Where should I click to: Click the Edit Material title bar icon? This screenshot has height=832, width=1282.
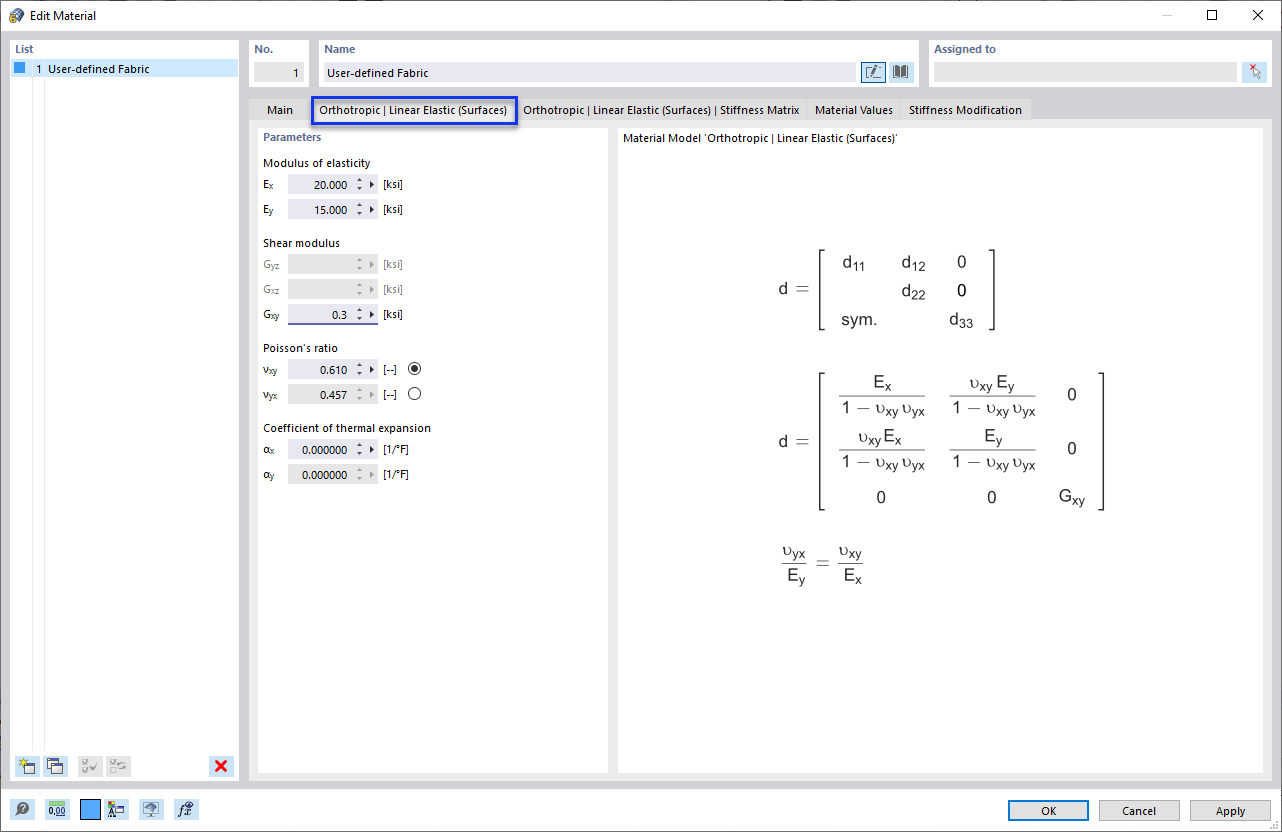(x=16, y=16)
